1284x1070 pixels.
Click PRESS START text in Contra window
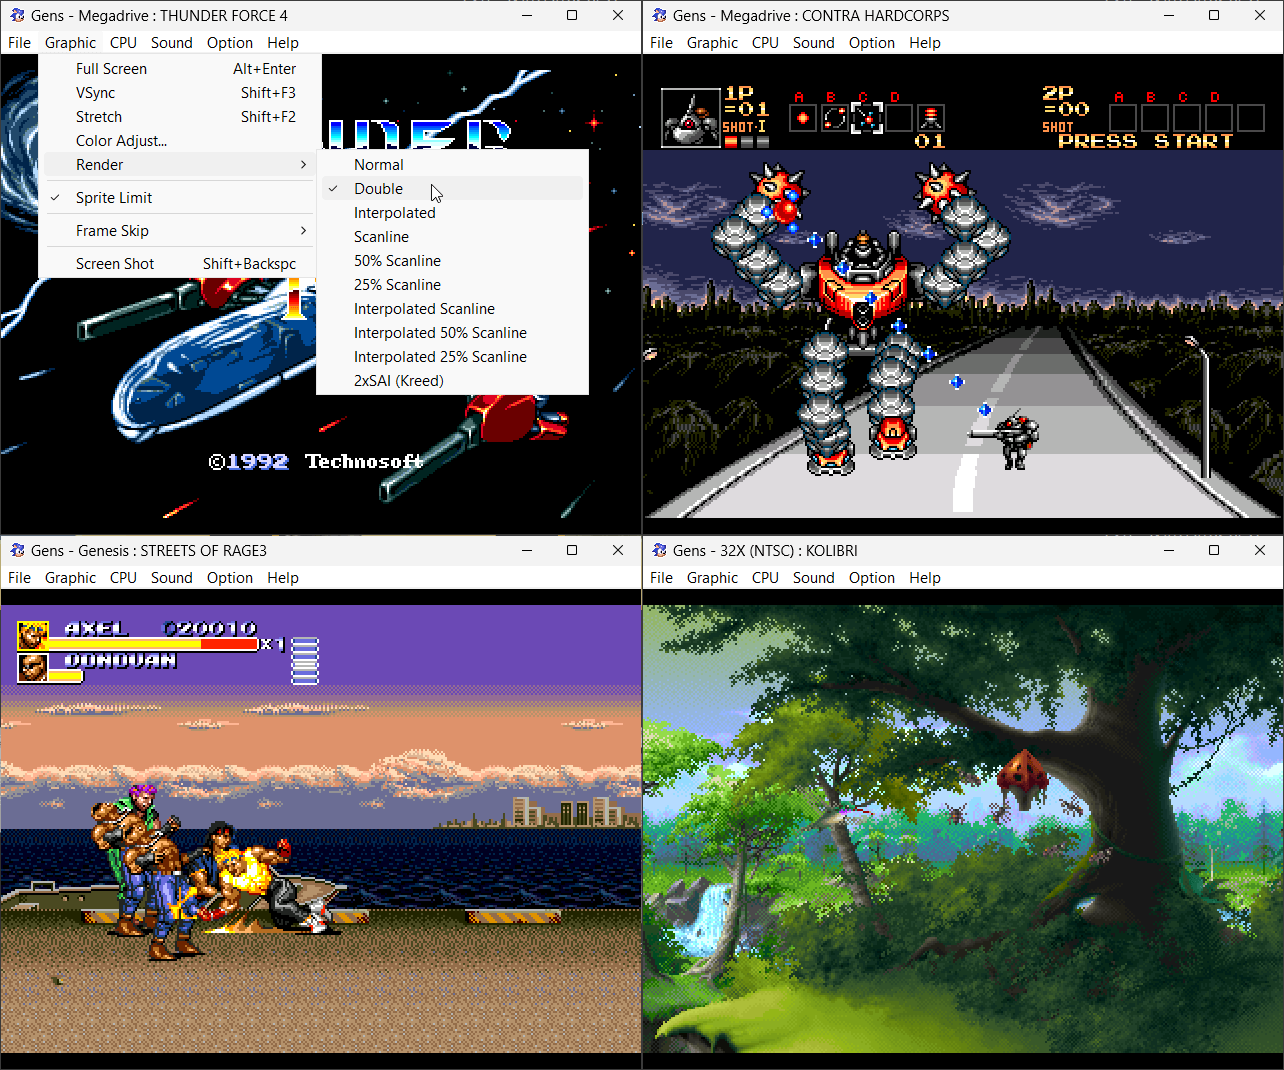coord(1145,141)
